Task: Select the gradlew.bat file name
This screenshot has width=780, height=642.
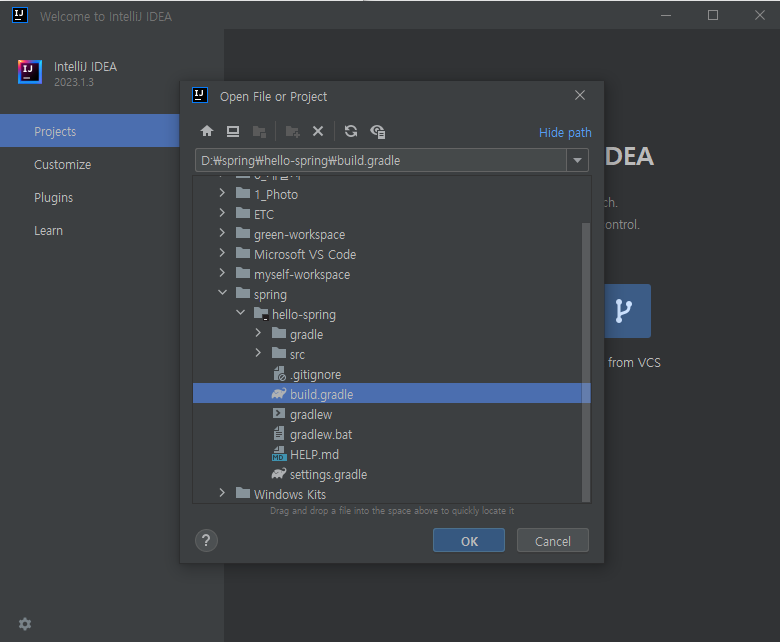Action: tap(321, 434)
